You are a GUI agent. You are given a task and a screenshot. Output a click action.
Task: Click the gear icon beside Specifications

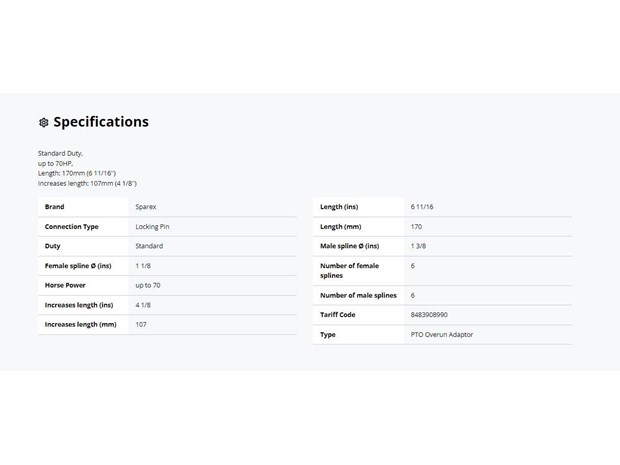(43, 123)
